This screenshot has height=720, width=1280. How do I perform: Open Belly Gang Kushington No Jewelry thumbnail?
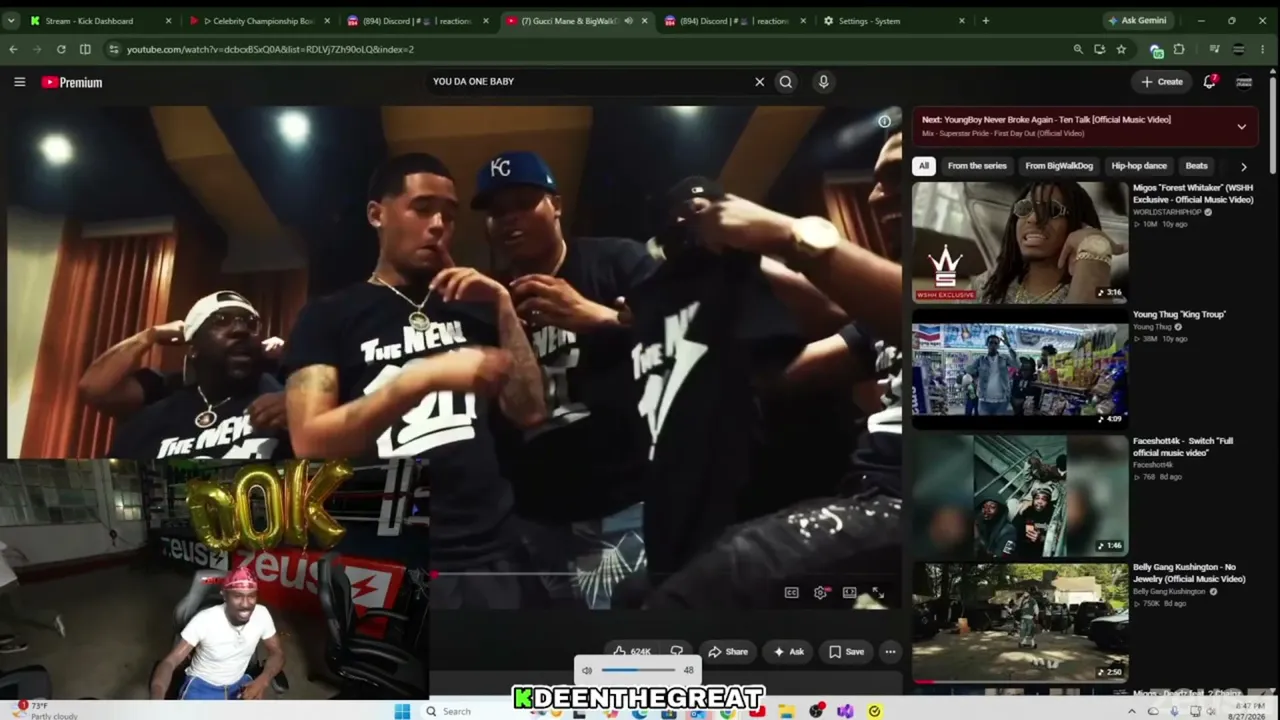(1020, 622)
